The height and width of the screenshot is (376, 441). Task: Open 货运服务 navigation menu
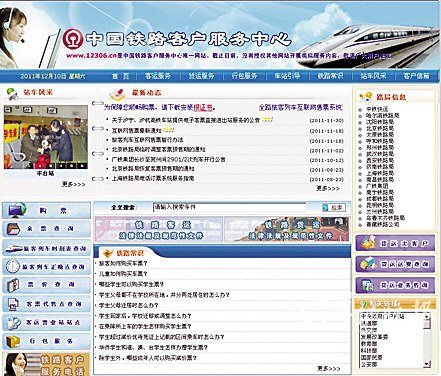pos(201,76)
